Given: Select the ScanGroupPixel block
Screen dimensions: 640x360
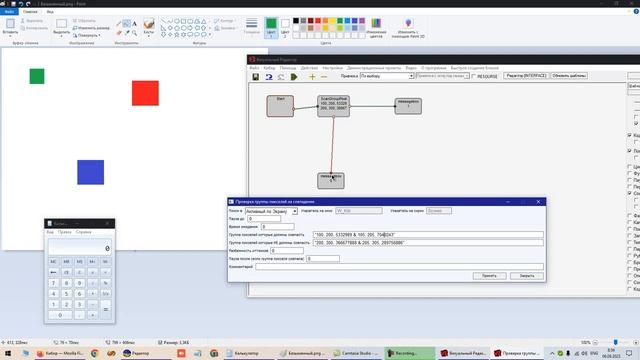Looking at the screenshot, I should 333,106.
